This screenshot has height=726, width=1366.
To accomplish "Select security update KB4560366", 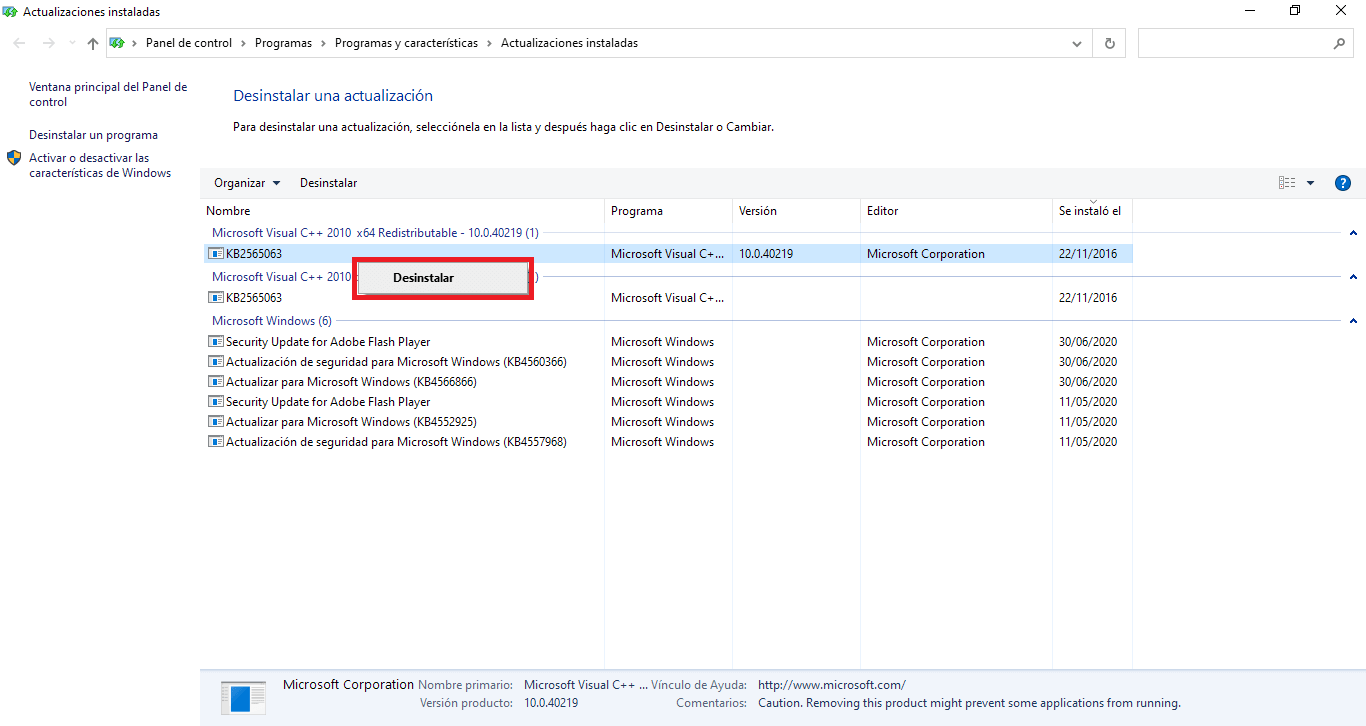I will tap(668, 362).
